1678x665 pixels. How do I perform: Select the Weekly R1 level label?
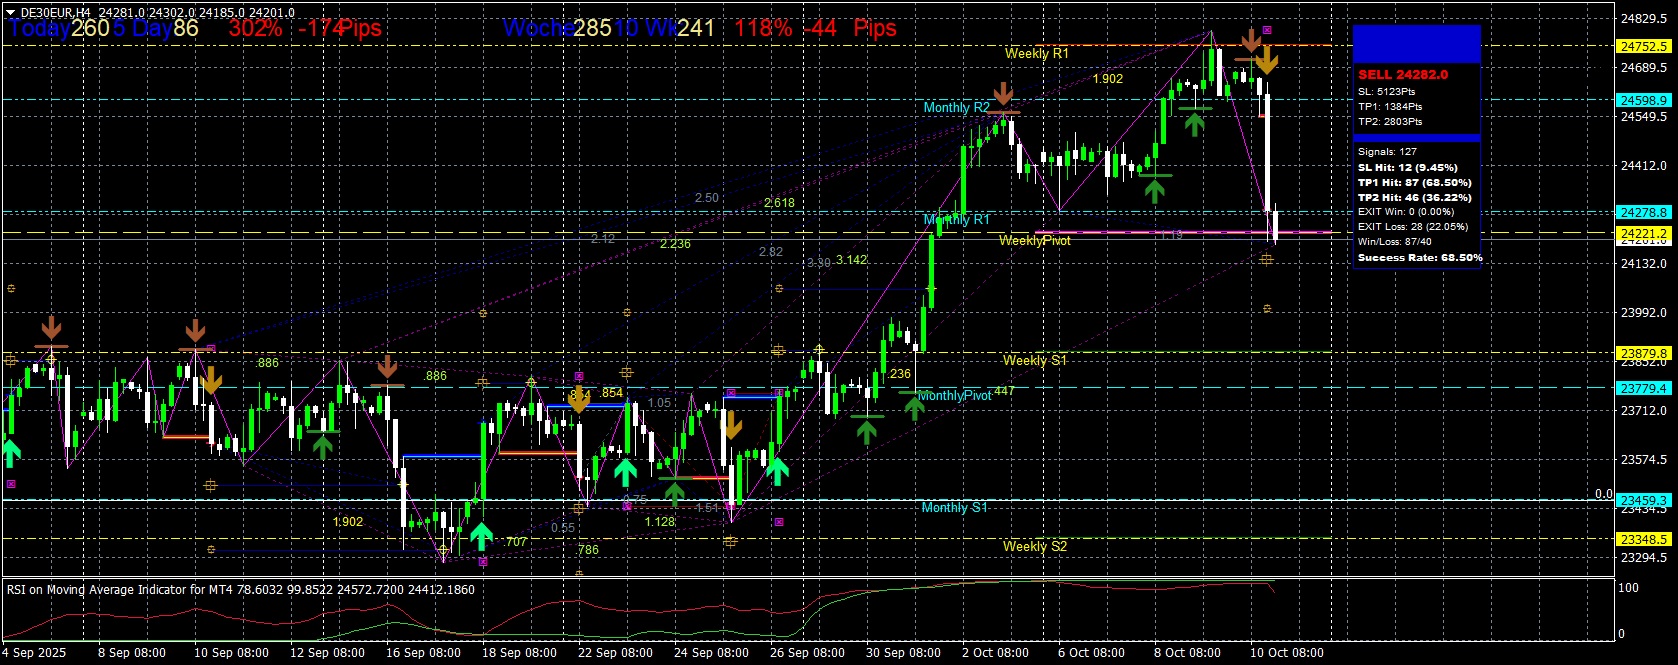(x=1036, y=53)
